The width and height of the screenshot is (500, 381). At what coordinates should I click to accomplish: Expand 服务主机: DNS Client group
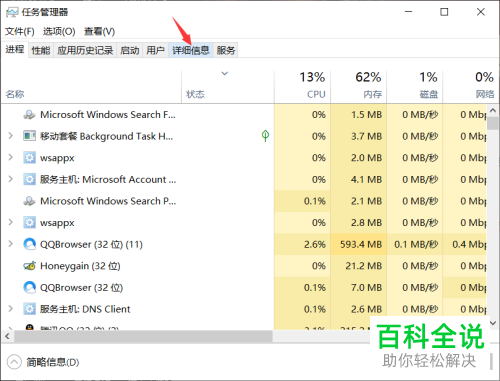[10, 309]
